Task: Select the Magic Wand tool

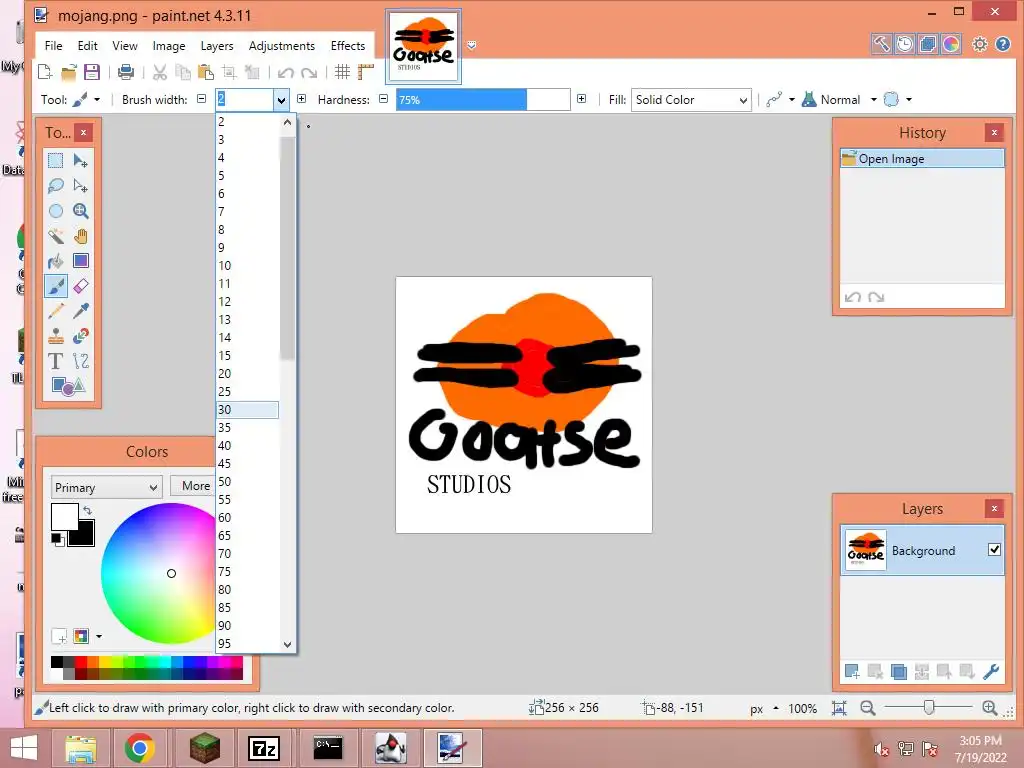Action: pos(56,236)
